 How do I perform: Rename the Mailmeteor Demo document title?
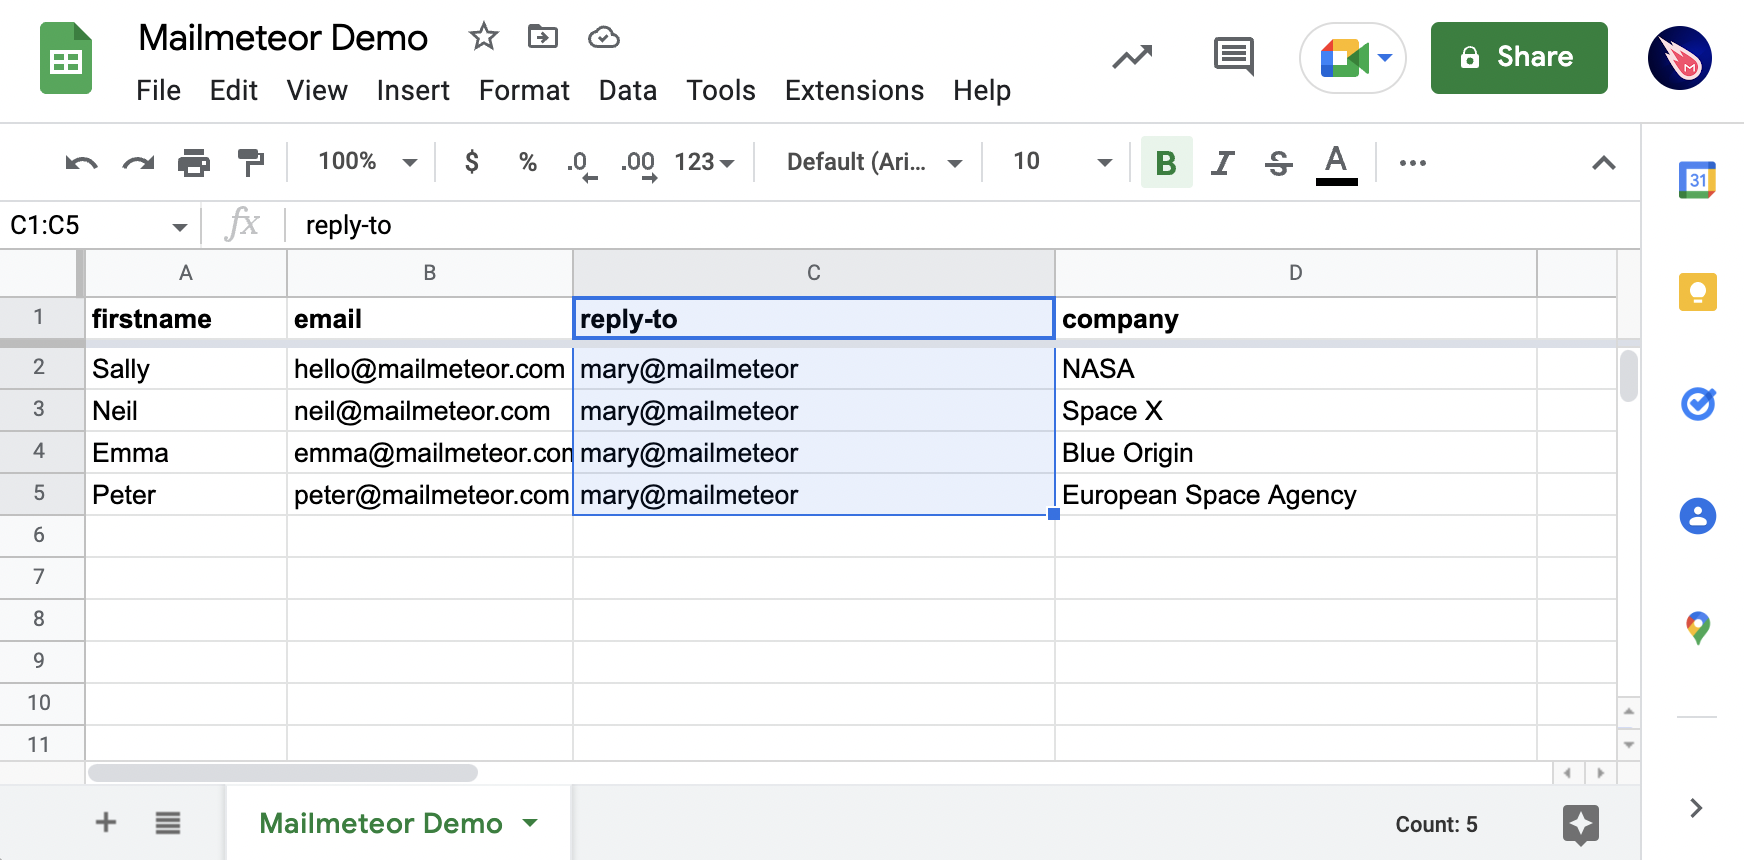pos(283,38)
